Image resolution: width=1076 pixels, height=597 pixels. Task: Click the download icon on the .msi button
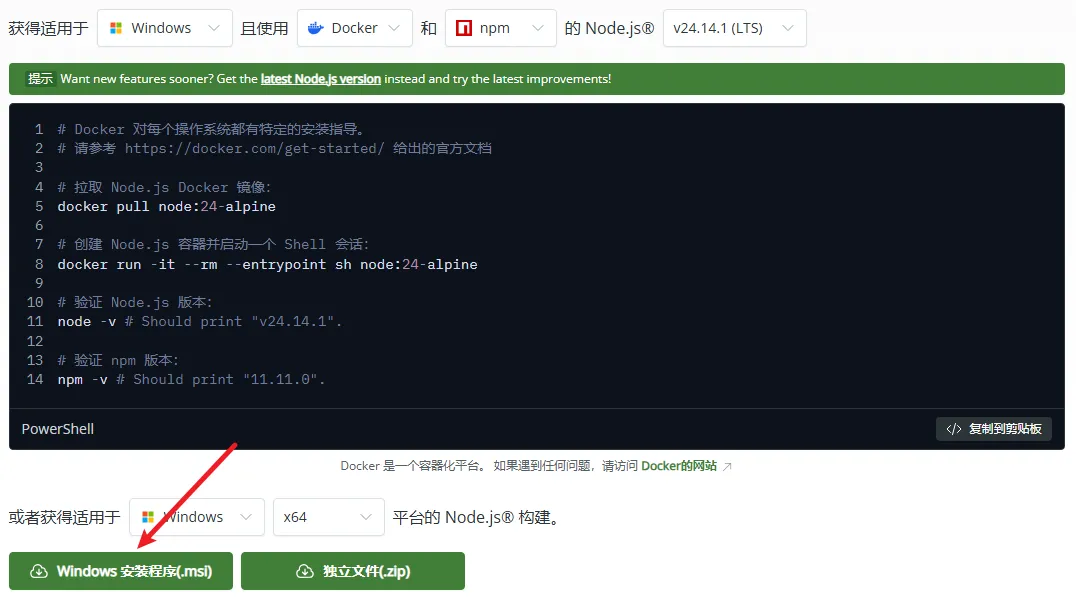pos(39,571)
